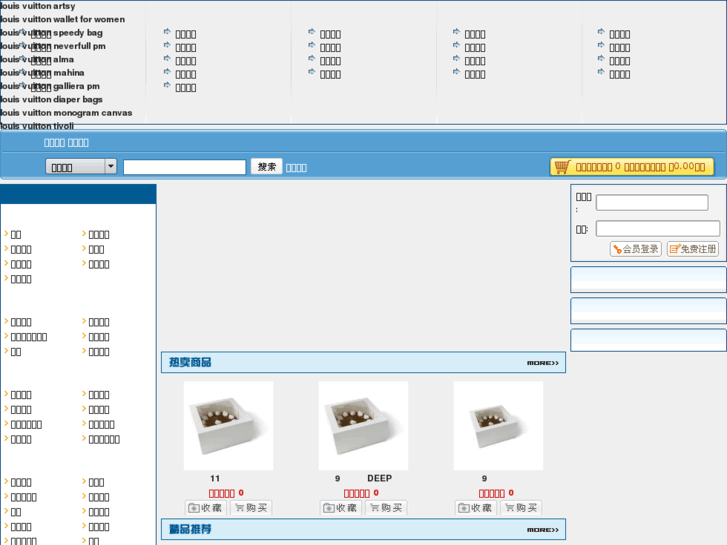Focus the search keyword input field

tap(184, 167)
